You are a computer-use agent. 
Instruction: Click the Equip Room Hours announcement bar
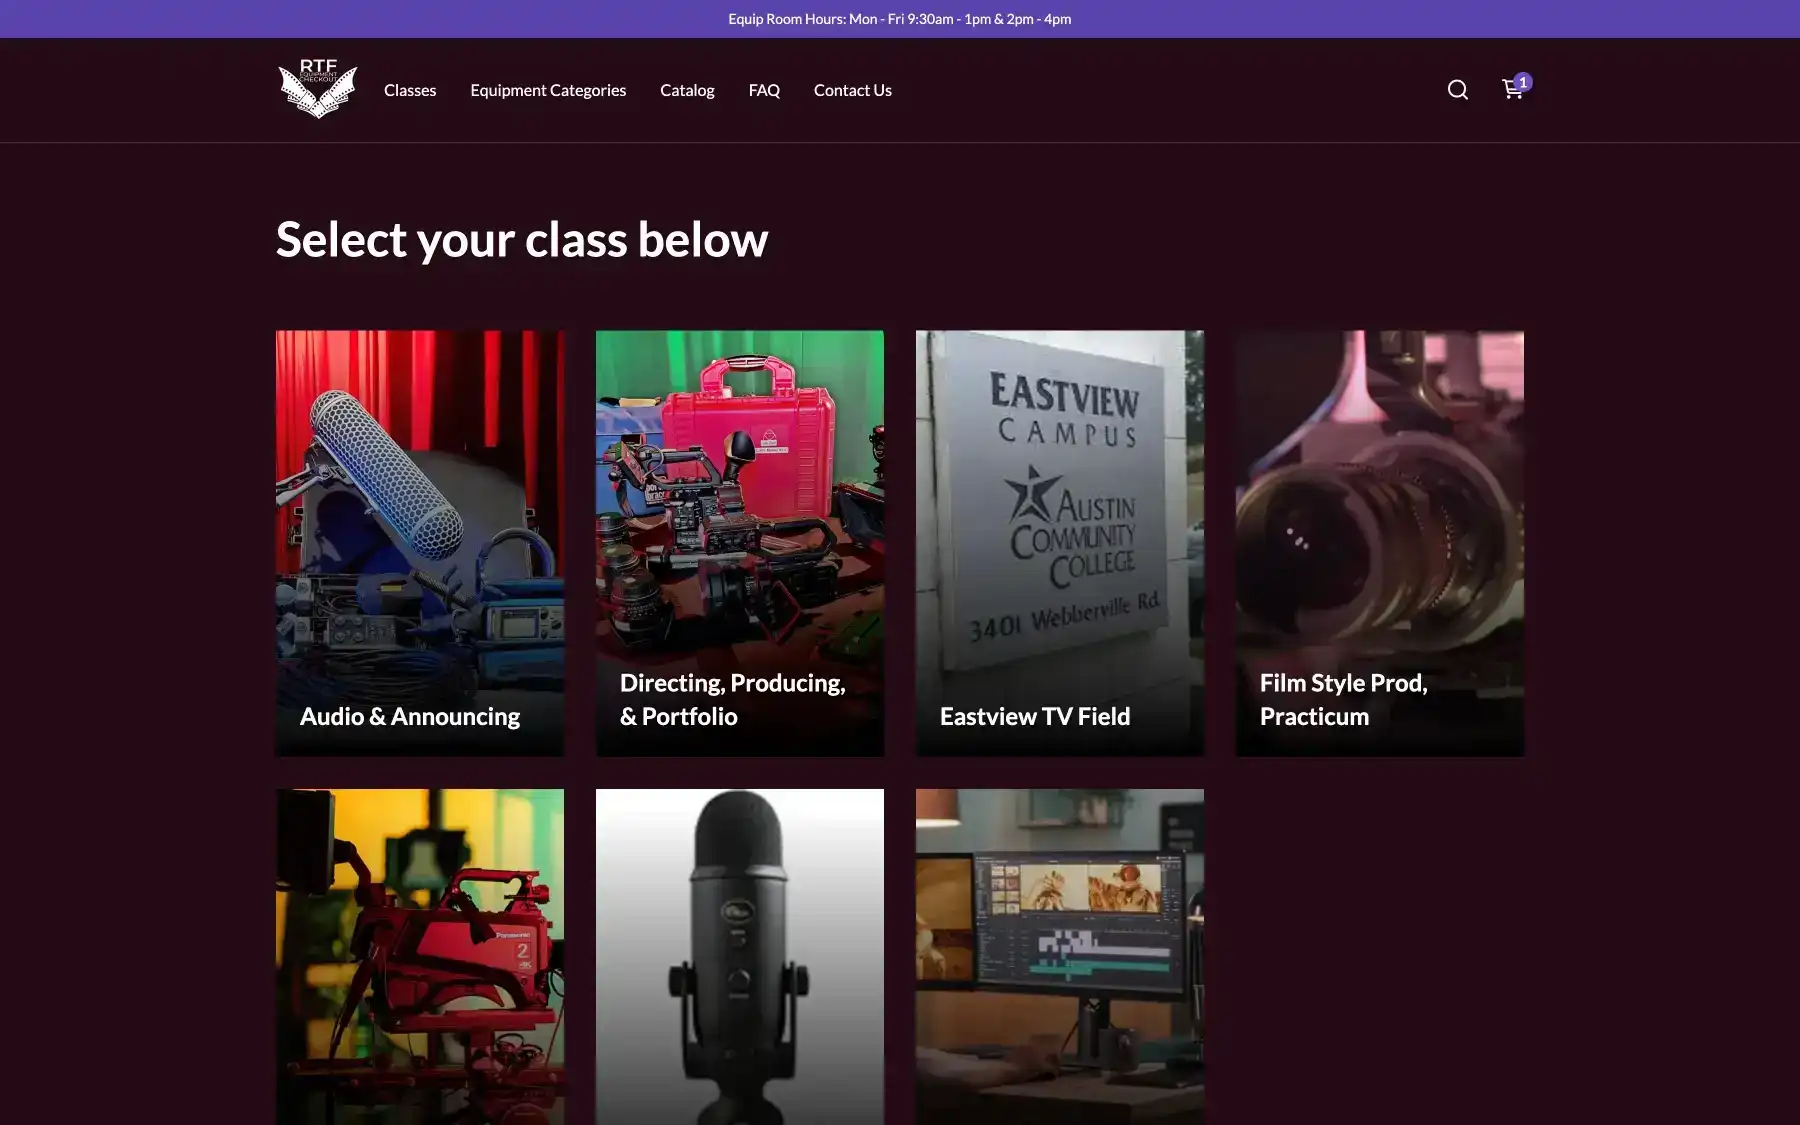[900, 19]
